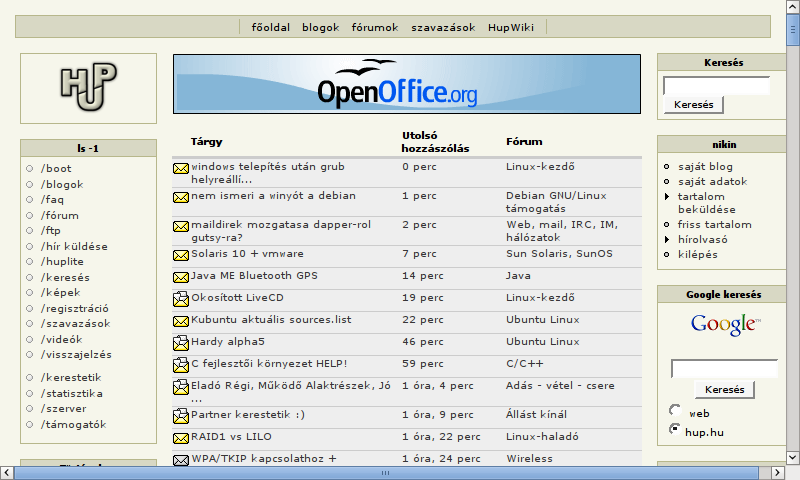Open the /boot sidebar link
800x480 pixels.
(56, 169)
